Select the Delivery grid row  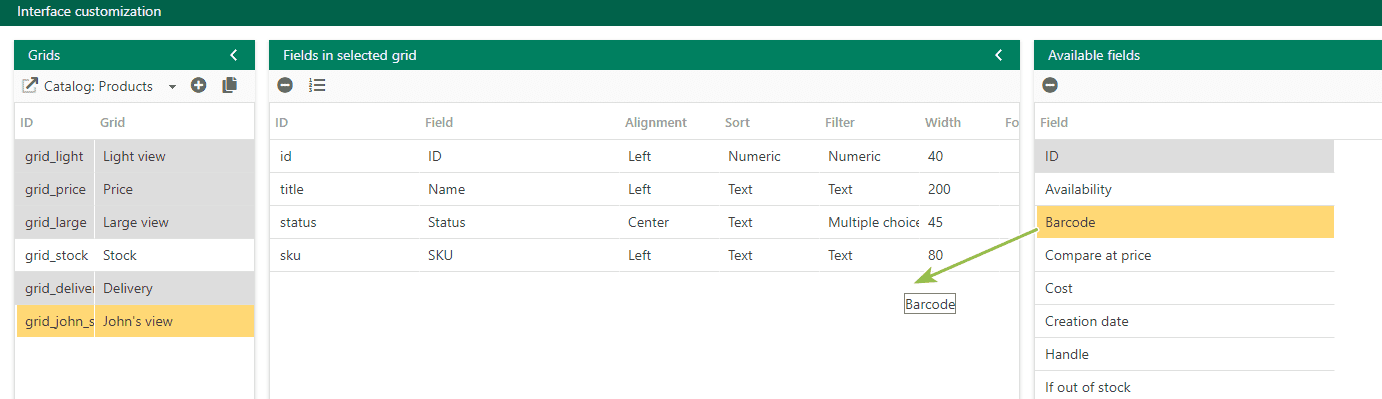pos(135,288)
